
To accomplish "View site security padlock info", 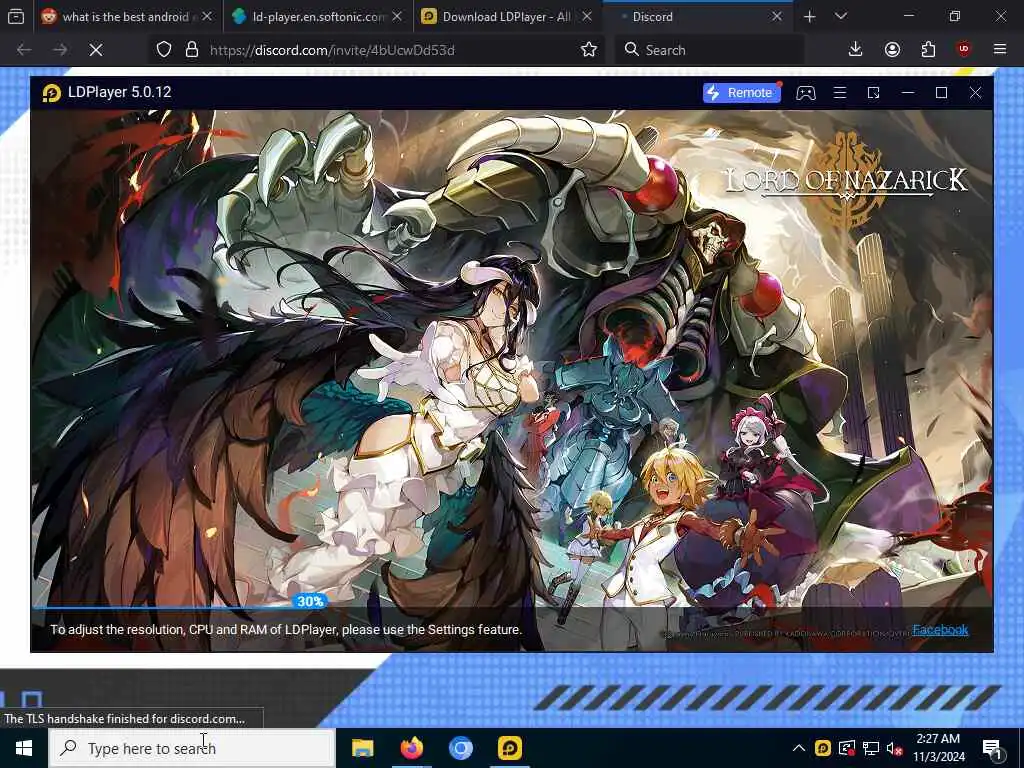I will (191, 50).
